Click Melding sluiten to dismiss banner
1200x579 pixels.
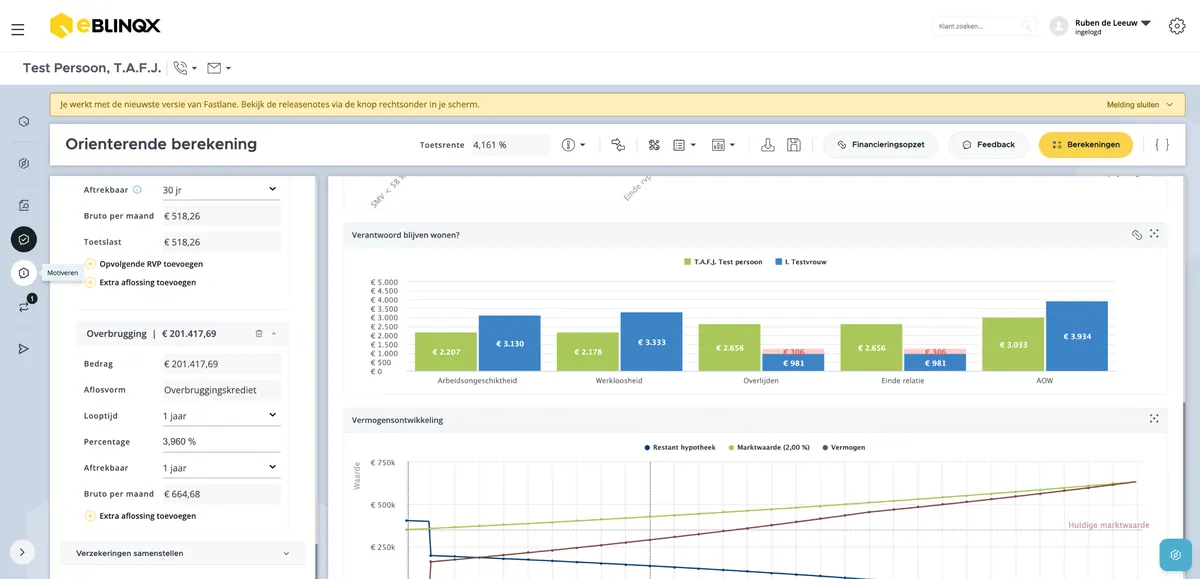[x=1139, y=104]
